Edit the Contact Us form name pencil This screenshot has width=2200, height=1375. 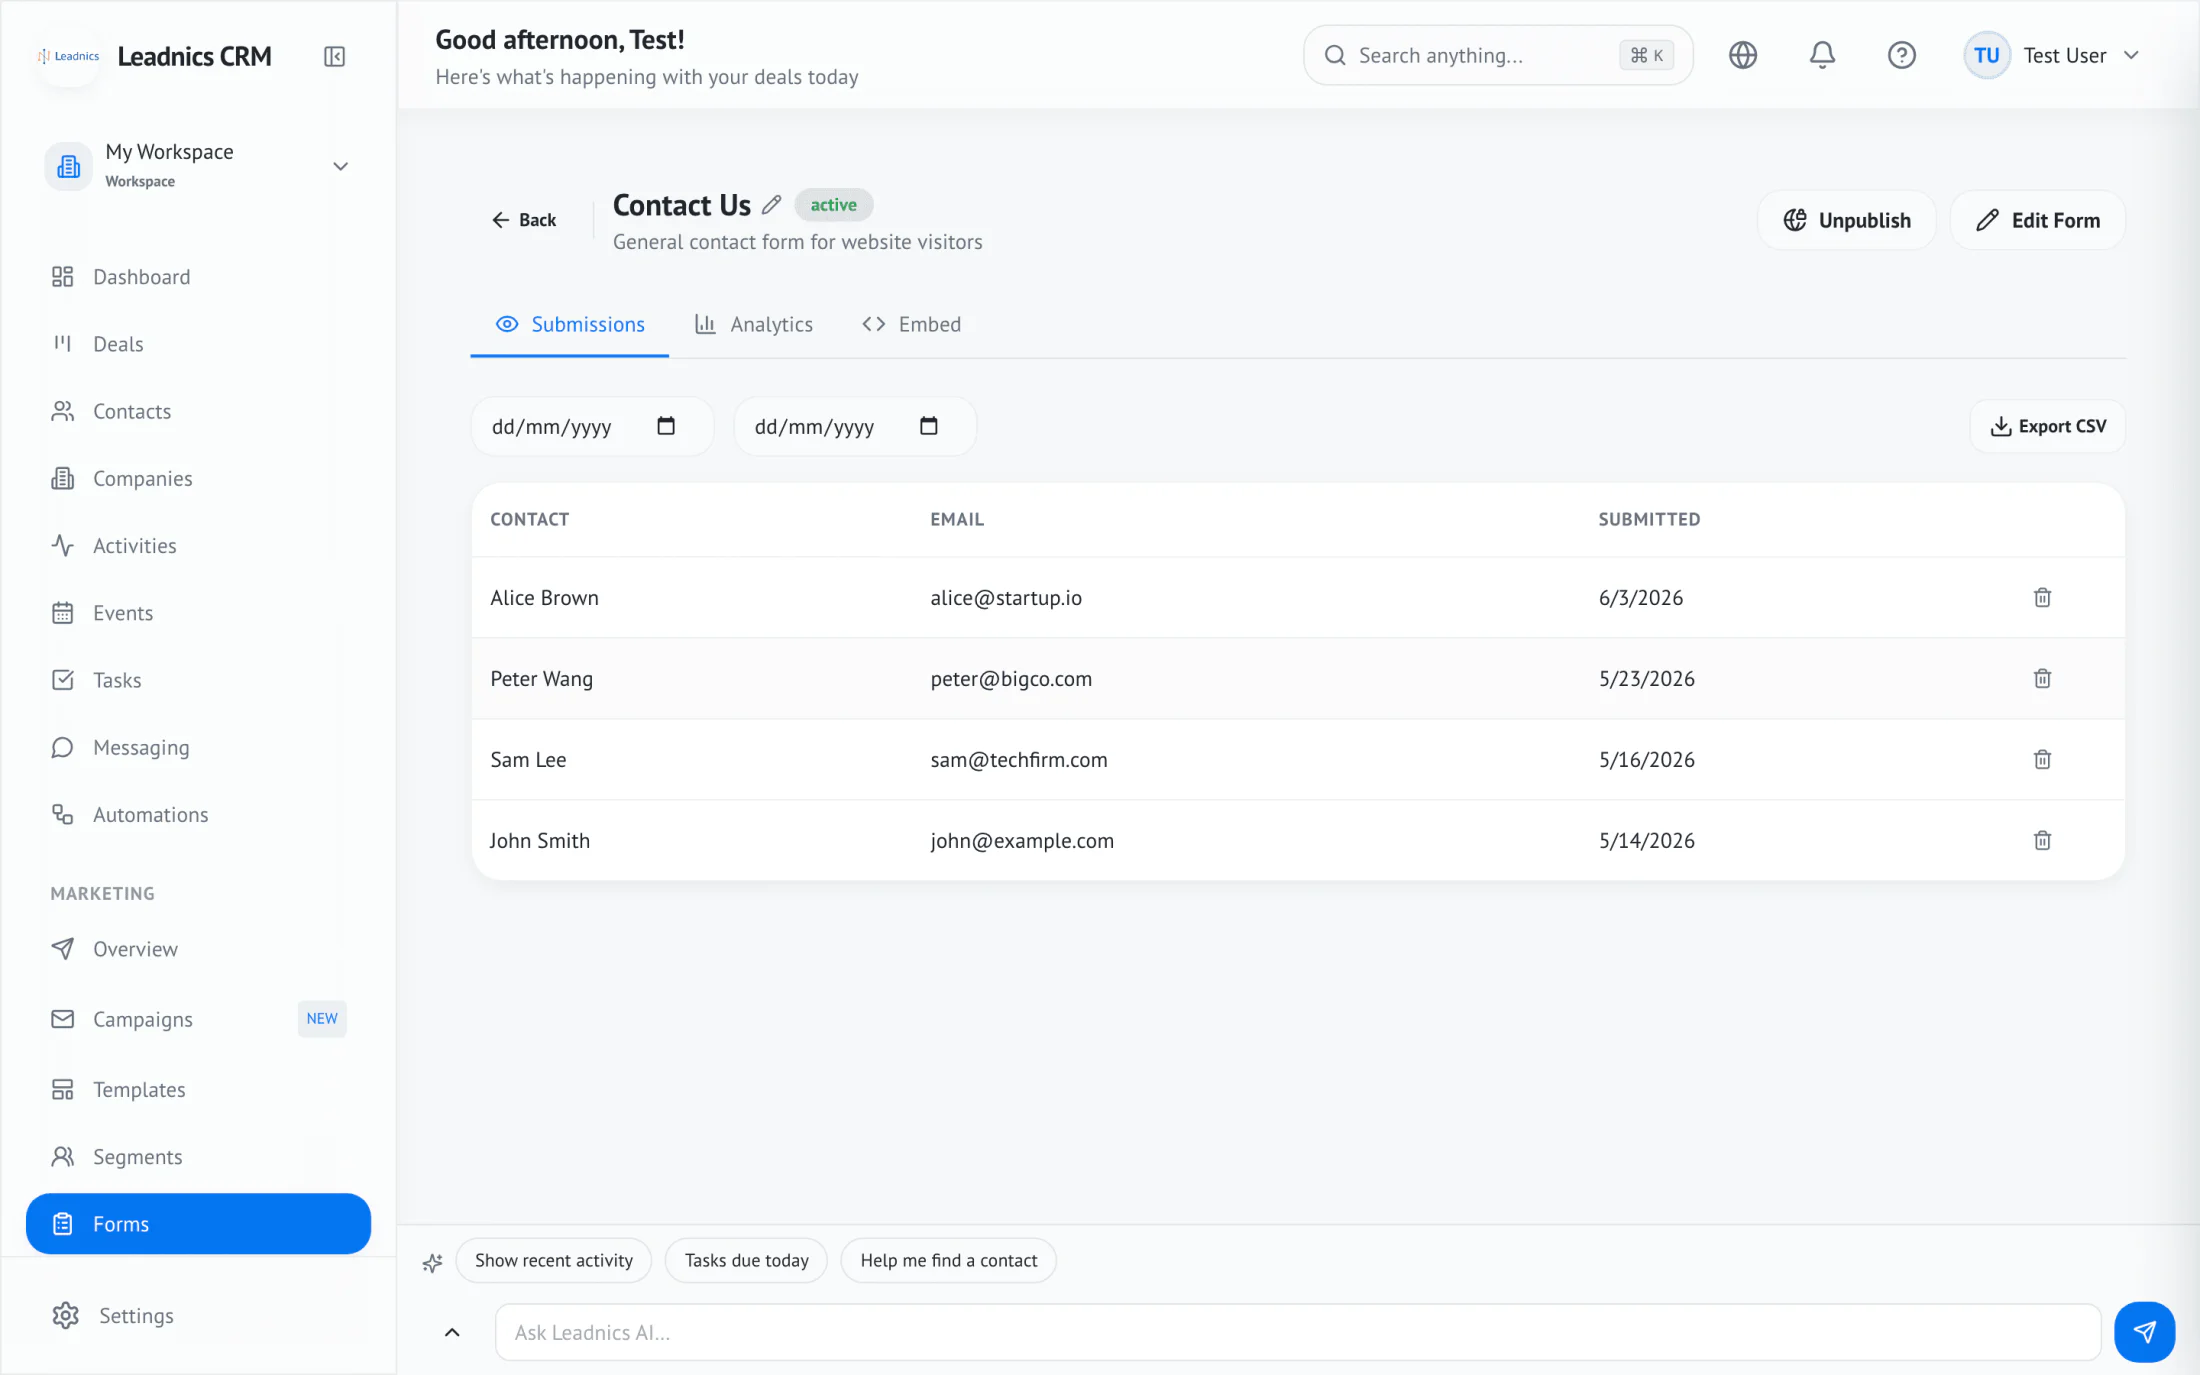pos(771,205)
